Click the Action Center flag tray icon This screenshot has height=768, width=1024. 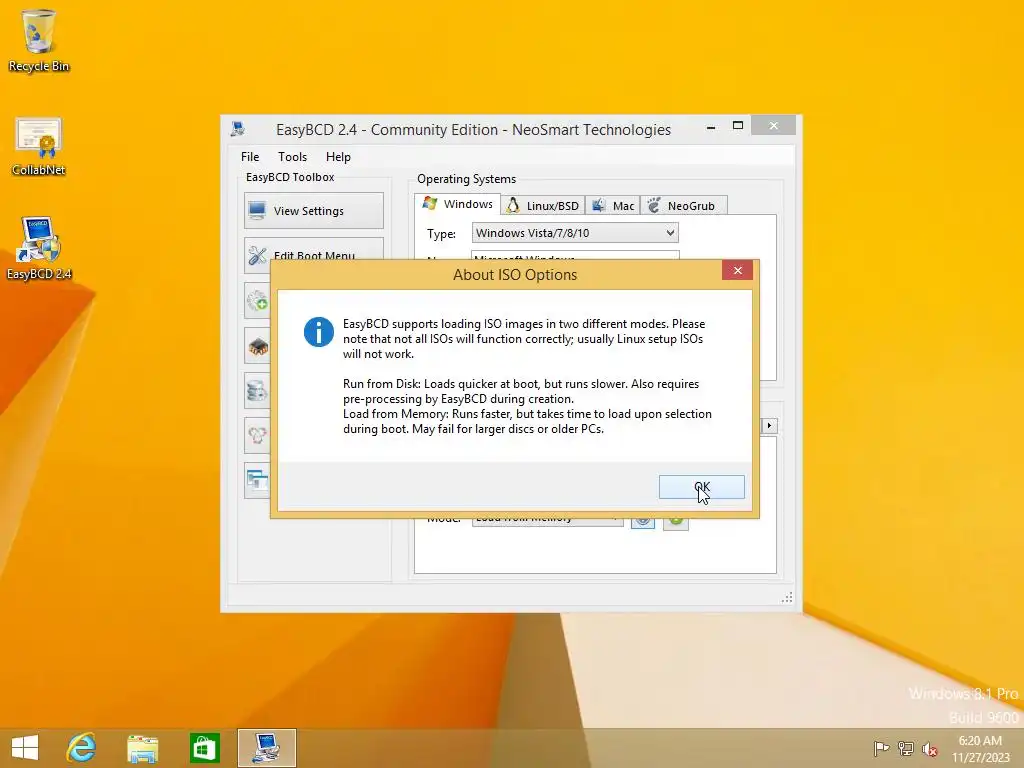click(x=881, y=748)
